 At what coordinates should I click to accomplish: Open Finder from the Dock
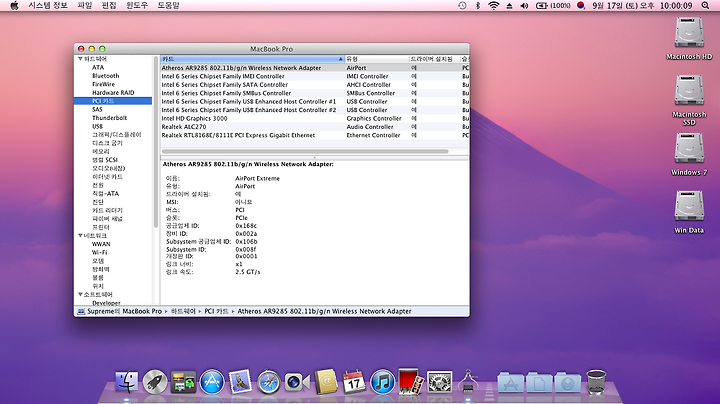[126, 382]
